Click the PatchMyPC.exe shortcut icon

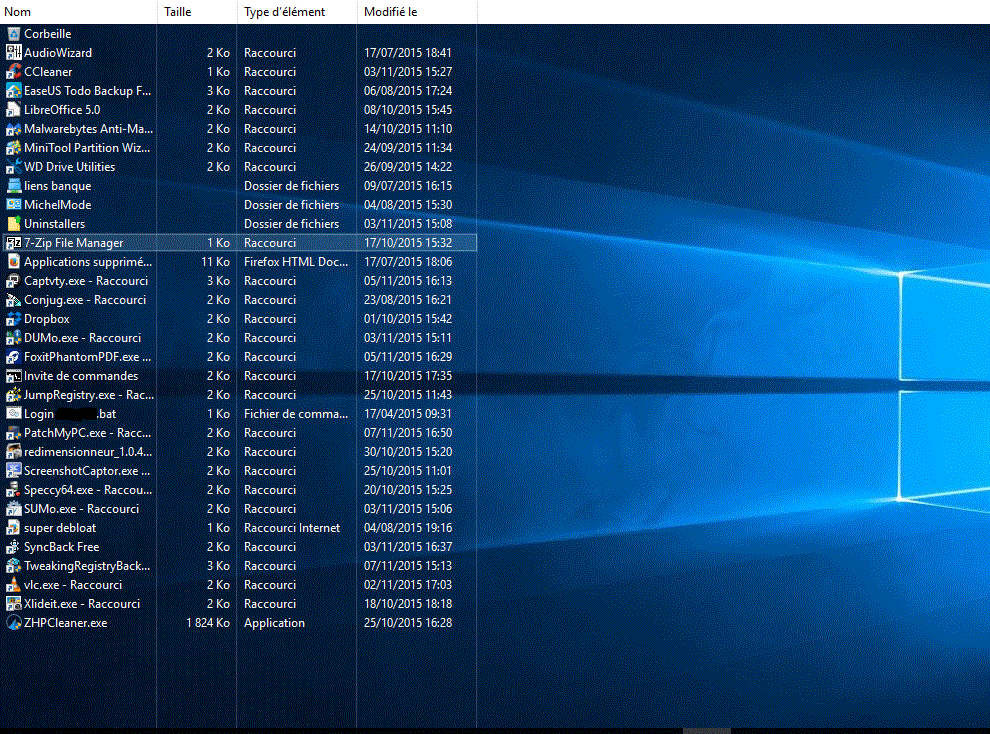point(13,433)
